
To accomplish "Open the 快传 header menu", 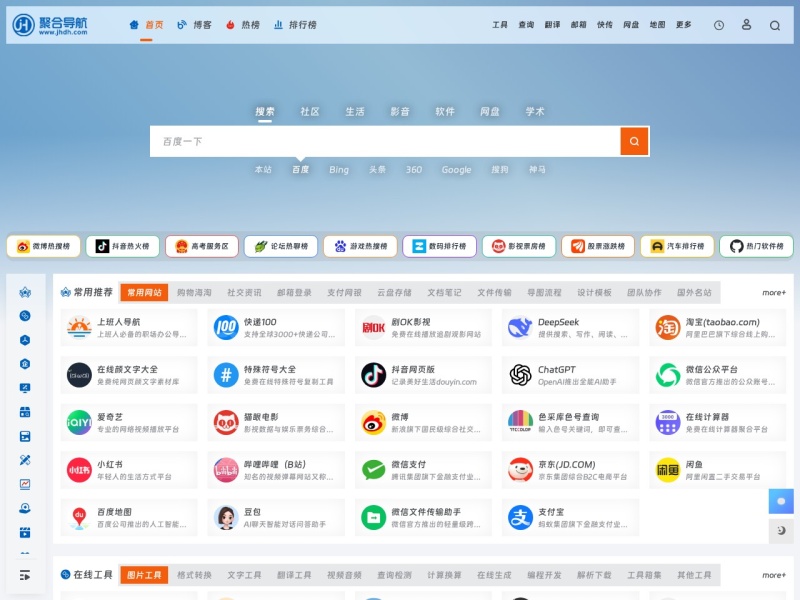I will (605, 24).
